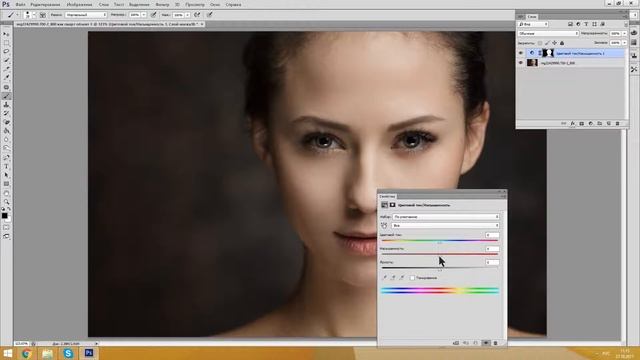The image size is (640, 360).
Task: Open the File menu
Action: pyautogui.click(x=20, y=4)
